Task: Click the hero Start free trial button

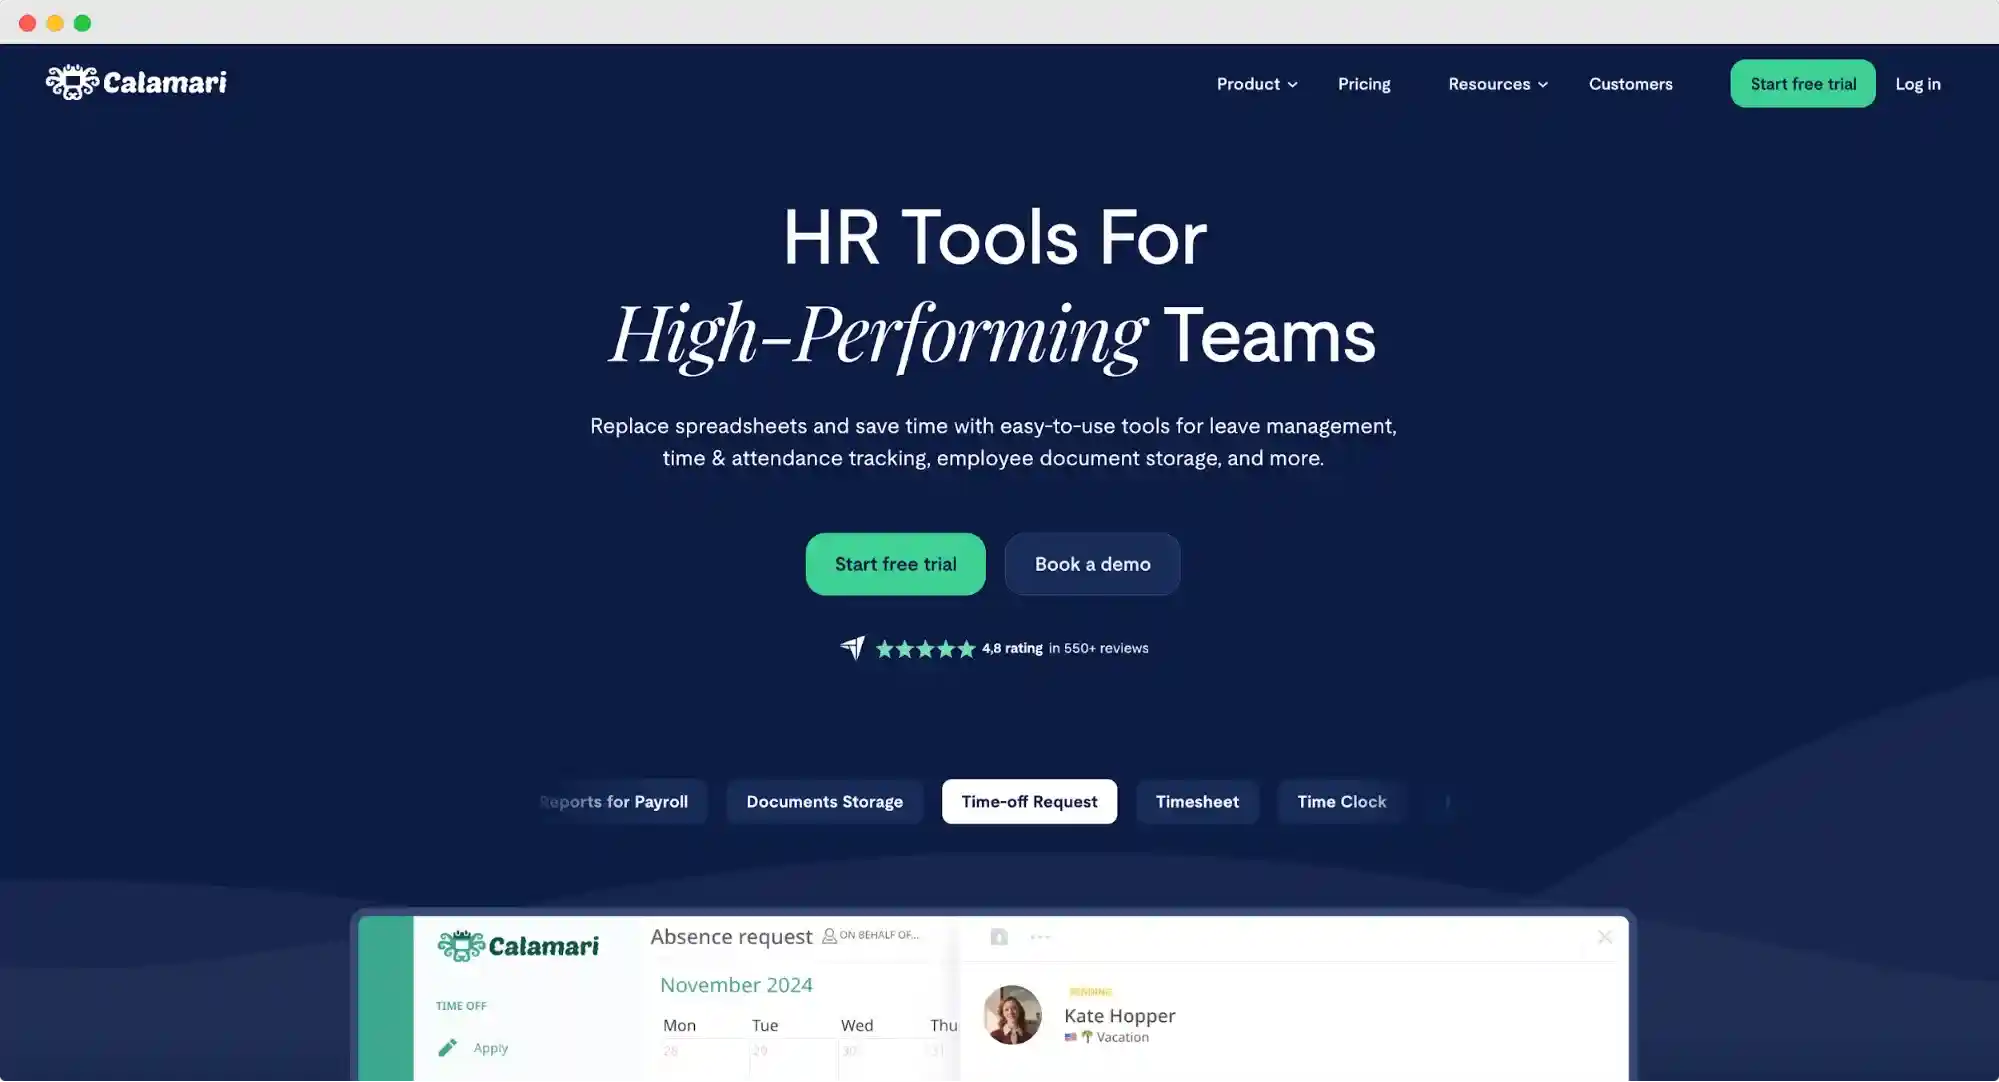Action: point(895,564)
